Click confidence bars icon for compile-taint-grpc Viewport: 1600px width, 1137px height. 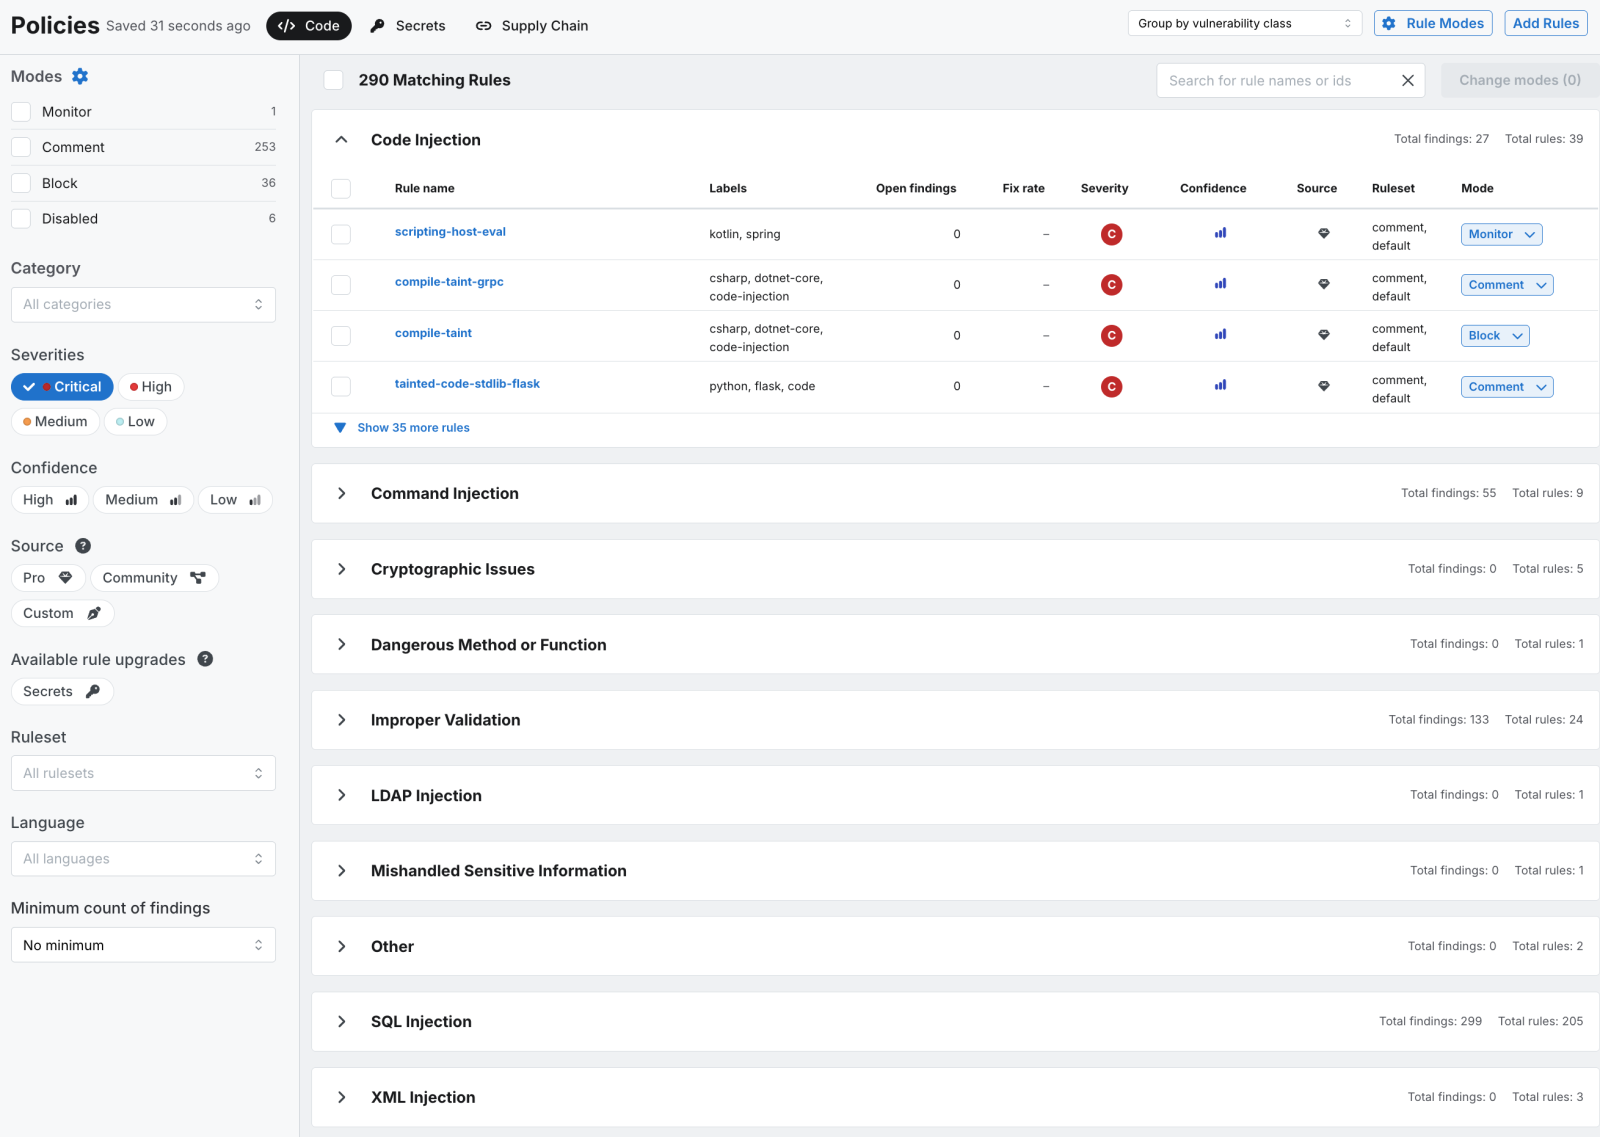click(1220, 284)
